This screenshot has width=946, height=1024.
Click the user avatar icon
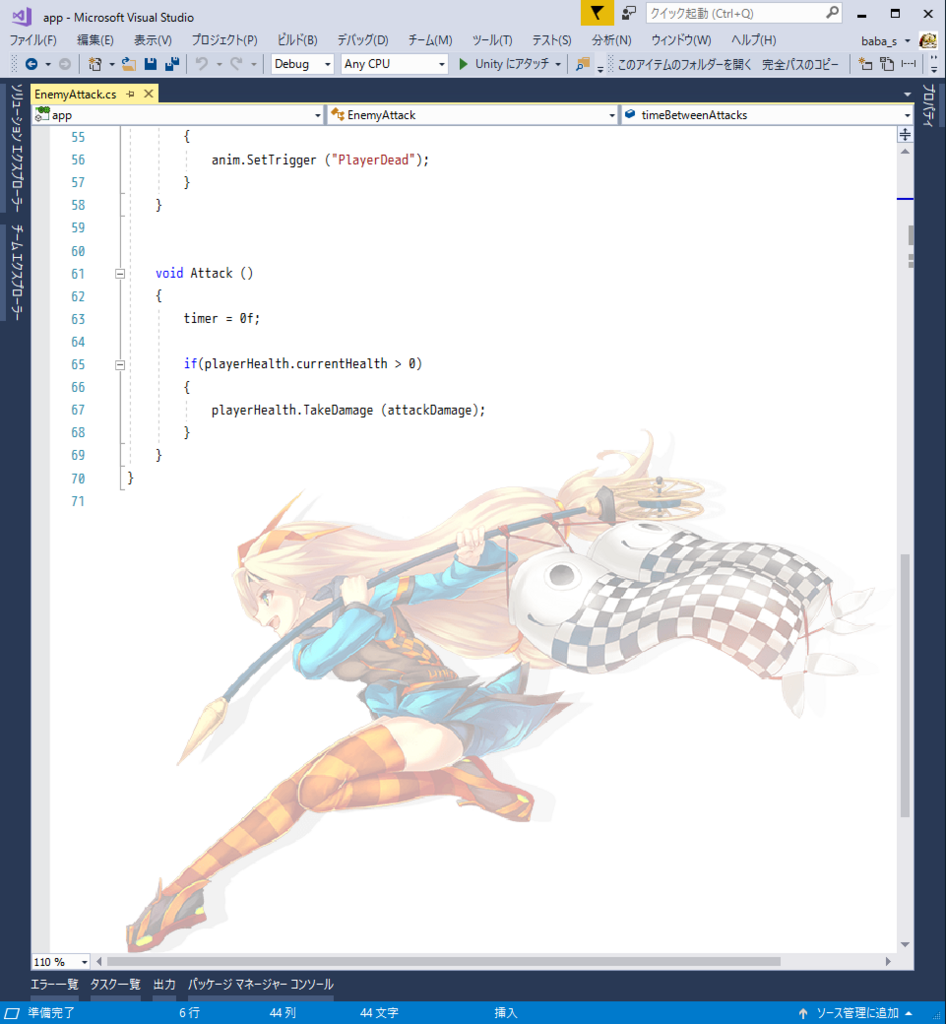(928, 40)
